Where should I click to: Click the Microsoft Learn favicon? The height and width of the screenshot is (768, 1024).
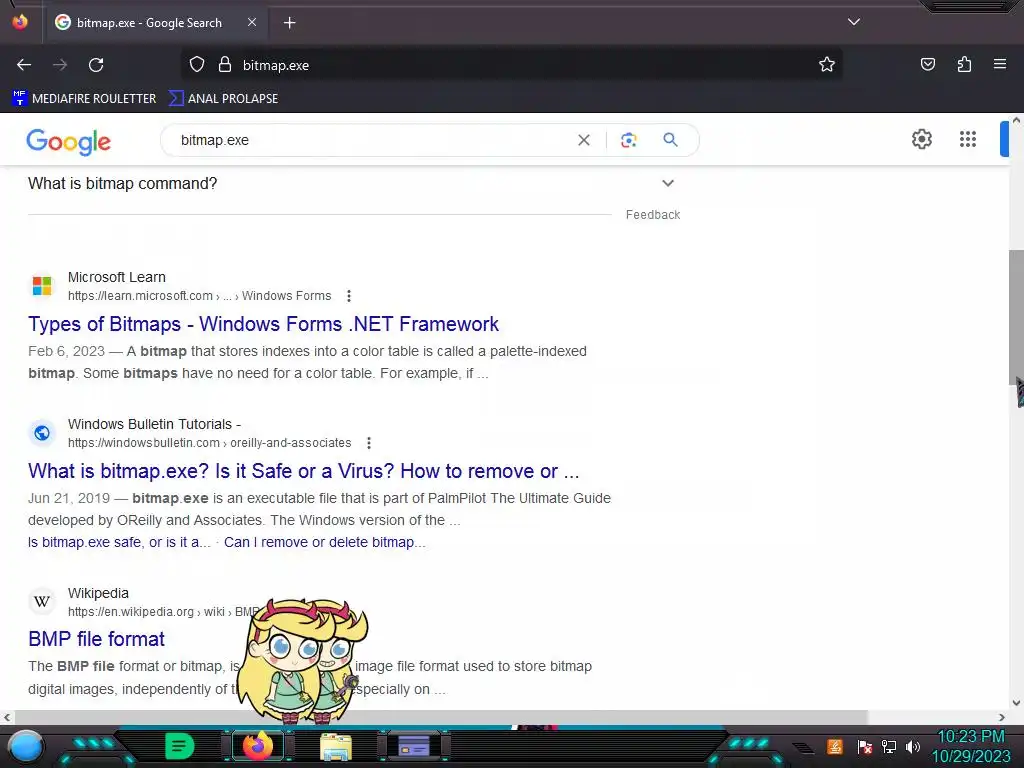pos(42,285)
